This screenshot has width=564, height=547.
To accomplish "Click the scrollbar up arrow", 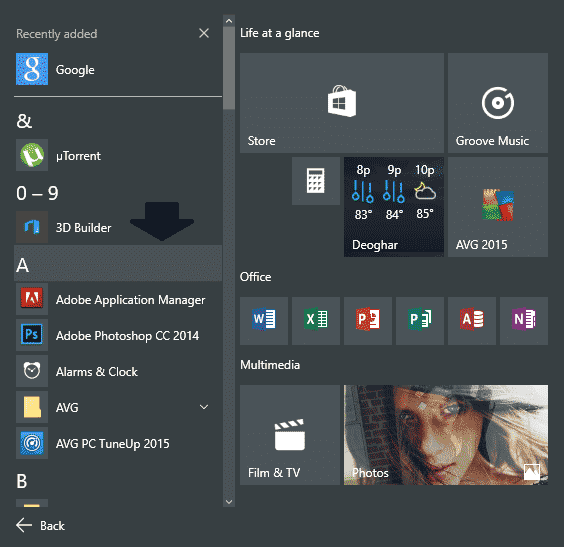I will click(229, 21).
